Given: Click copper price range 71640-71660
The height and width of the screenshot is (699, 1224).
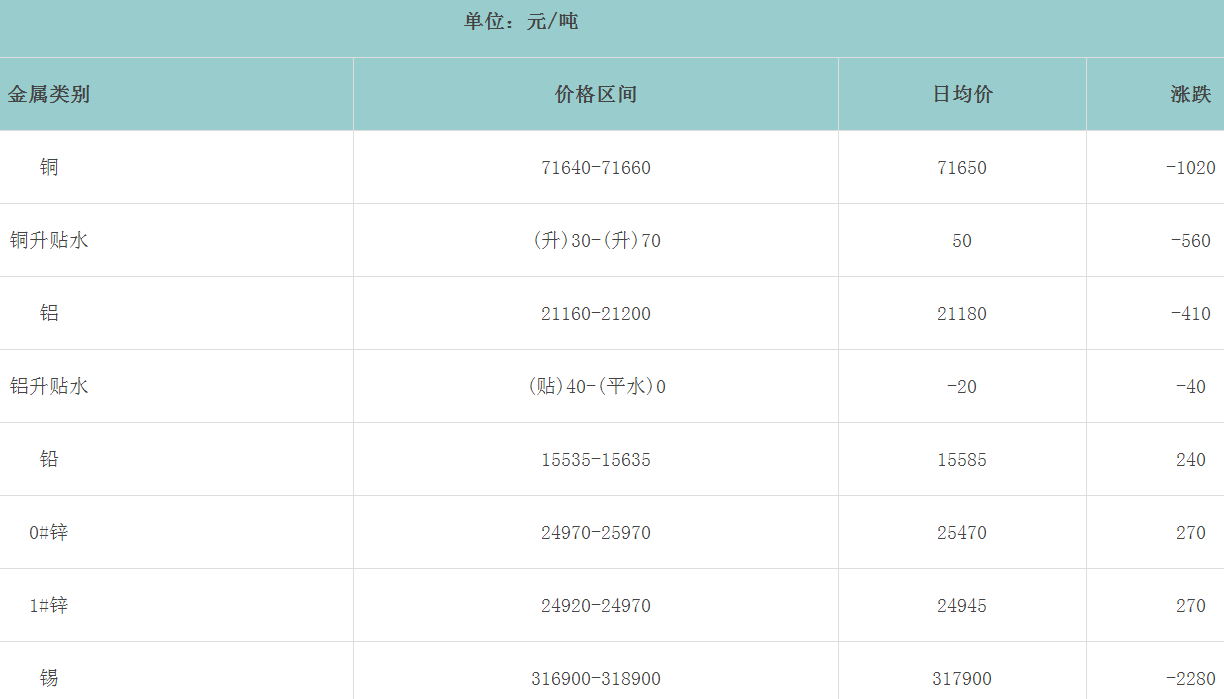Looking at the screenshot, I should 596,168.
